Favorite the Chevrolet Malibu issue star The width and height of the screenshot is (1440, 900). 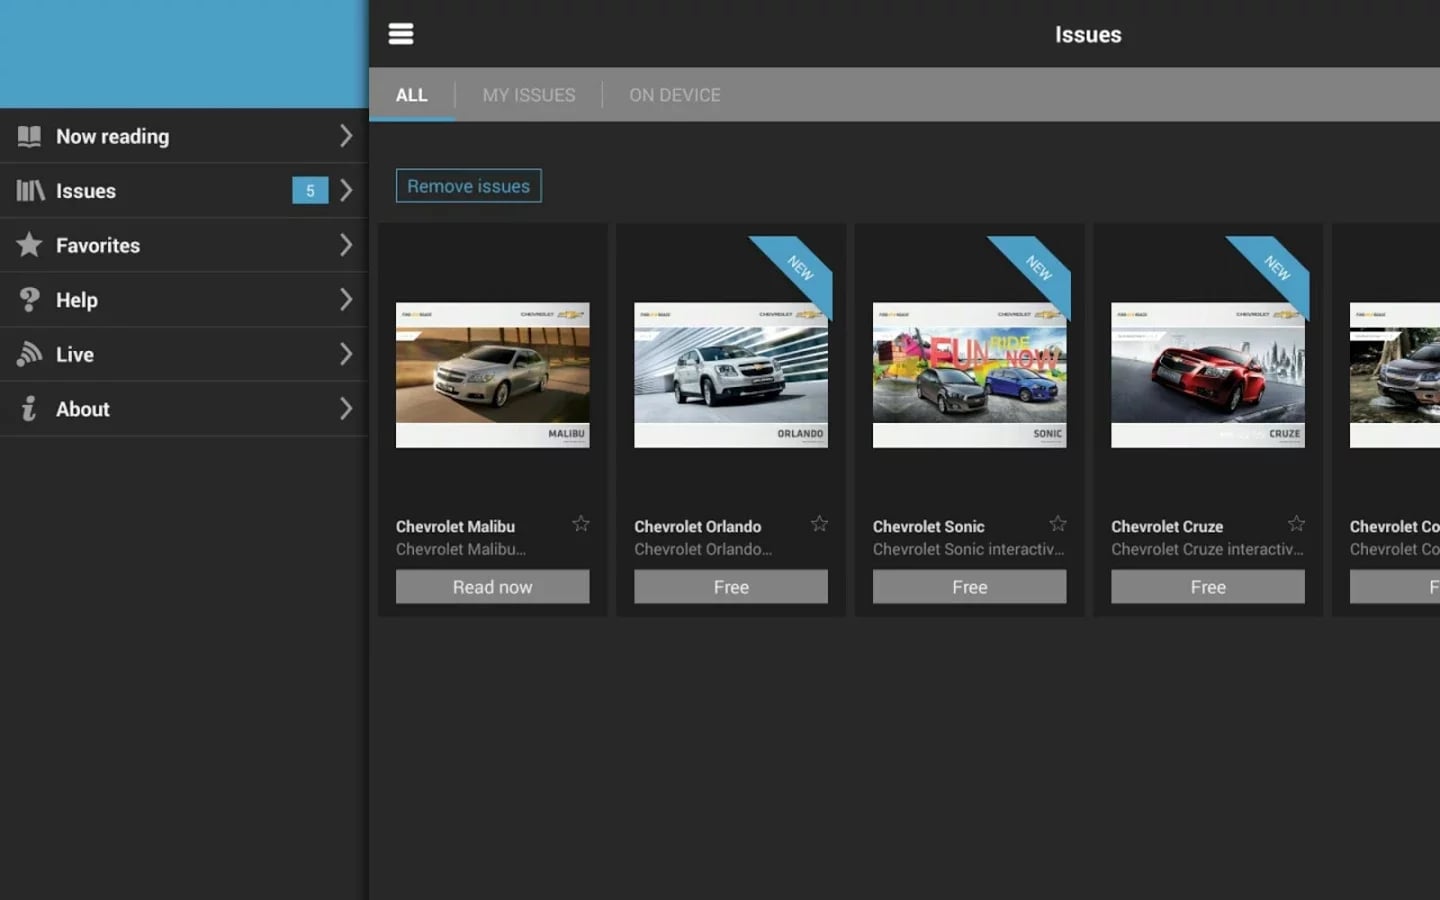click(x=581, y=523)
